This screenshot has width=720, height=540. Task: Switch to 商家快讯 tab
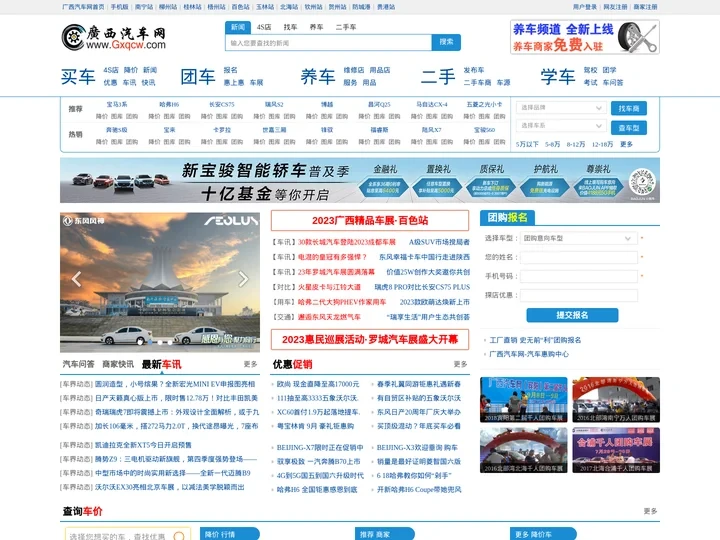(x=118, y=364)
